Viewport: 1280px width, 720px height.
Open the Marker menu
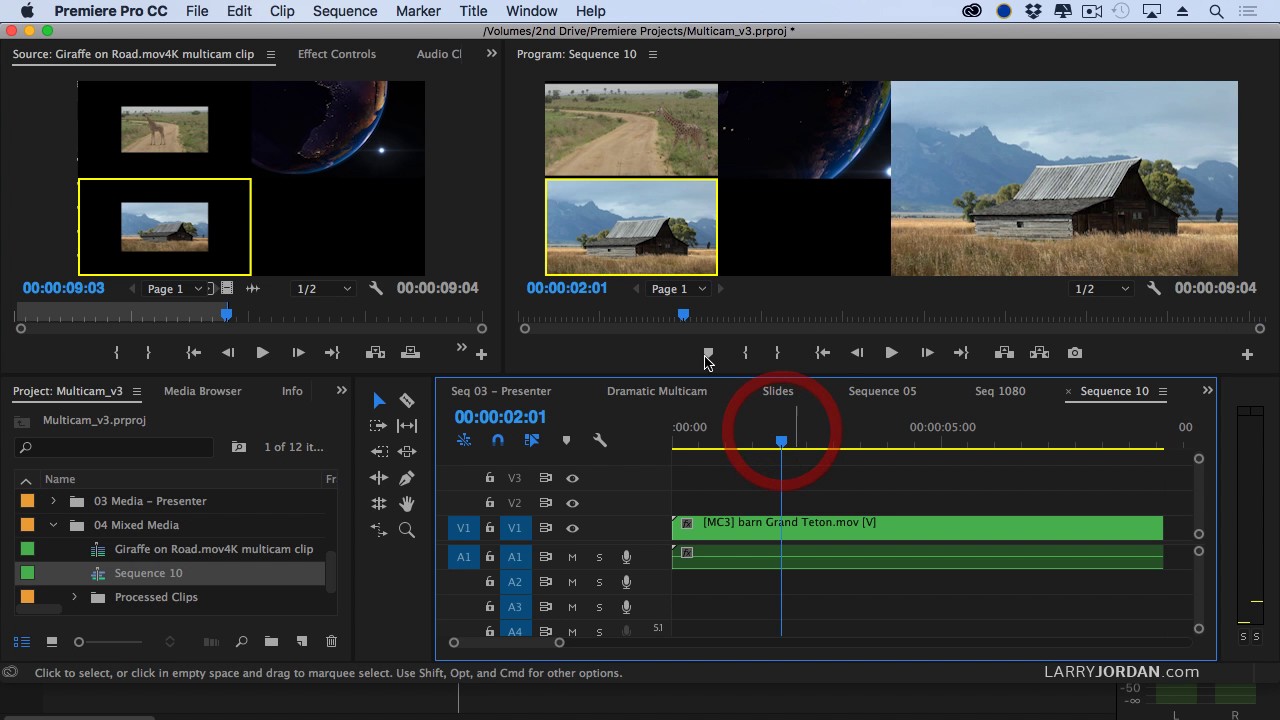(418, 11)
